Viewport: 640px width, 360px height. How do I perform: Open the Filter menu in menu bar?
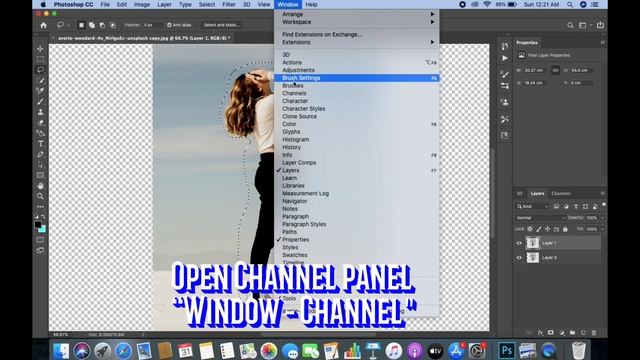point(229,4)
